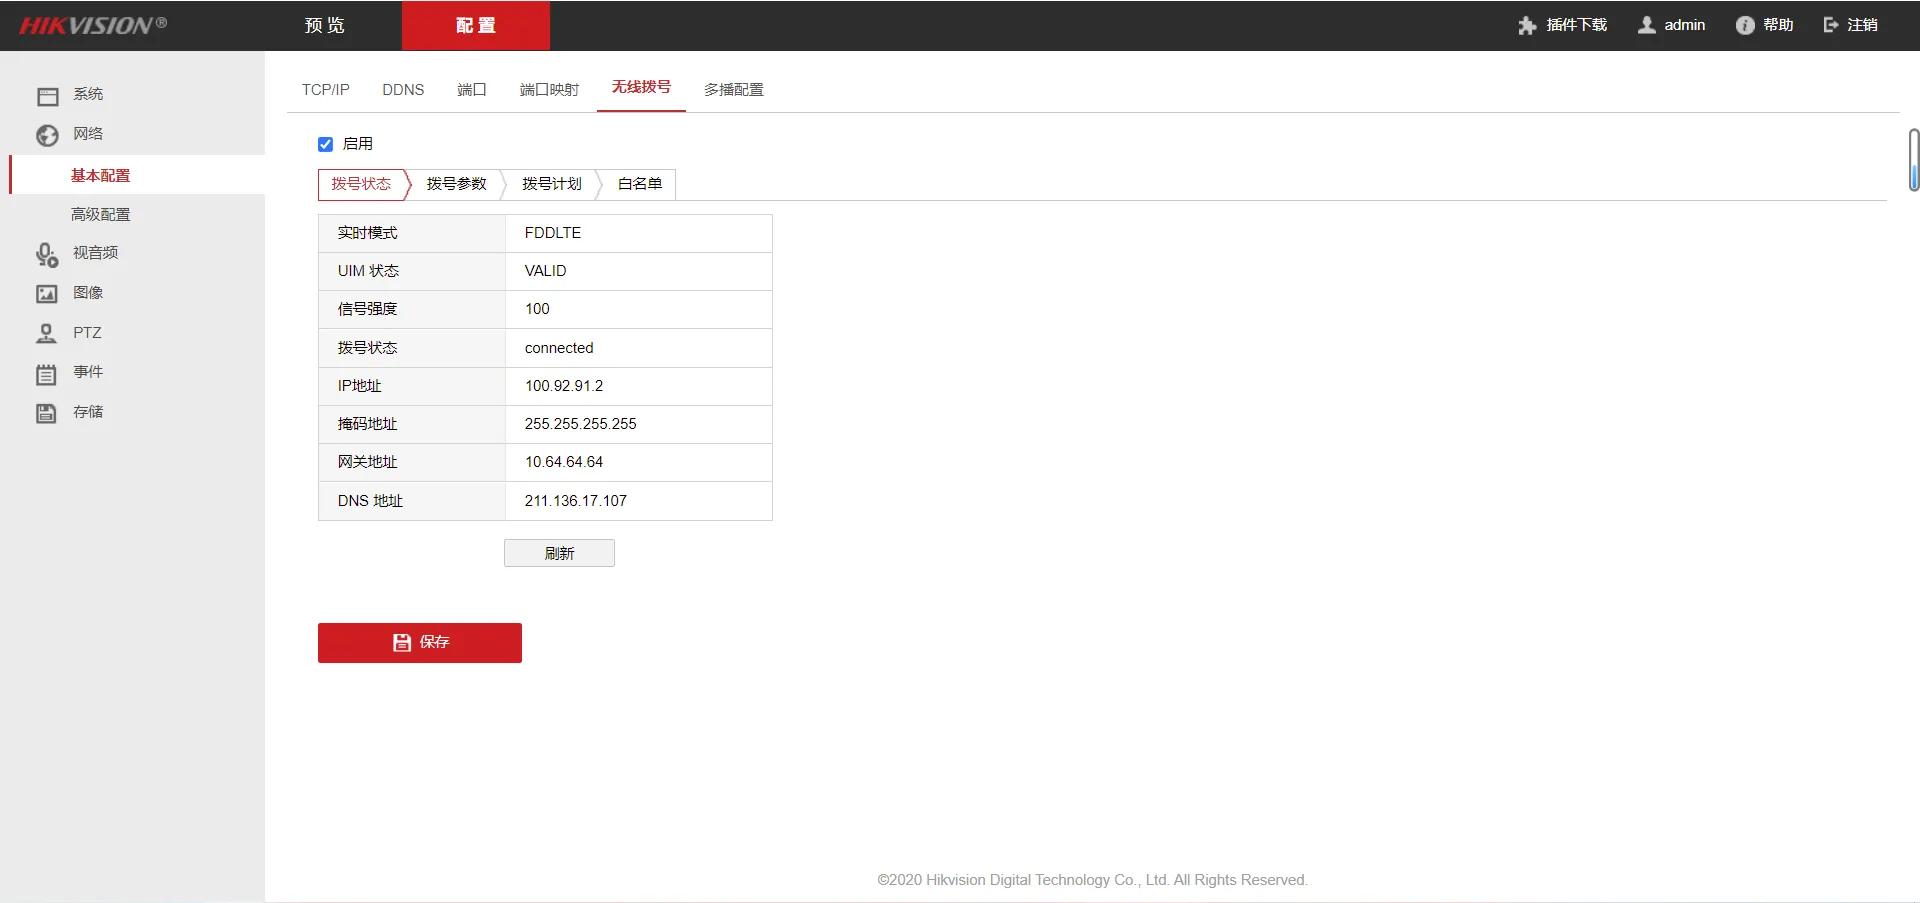Open the 系统 settings section
This screenshot has height=903, width=1920.
(x=87, y=94)
